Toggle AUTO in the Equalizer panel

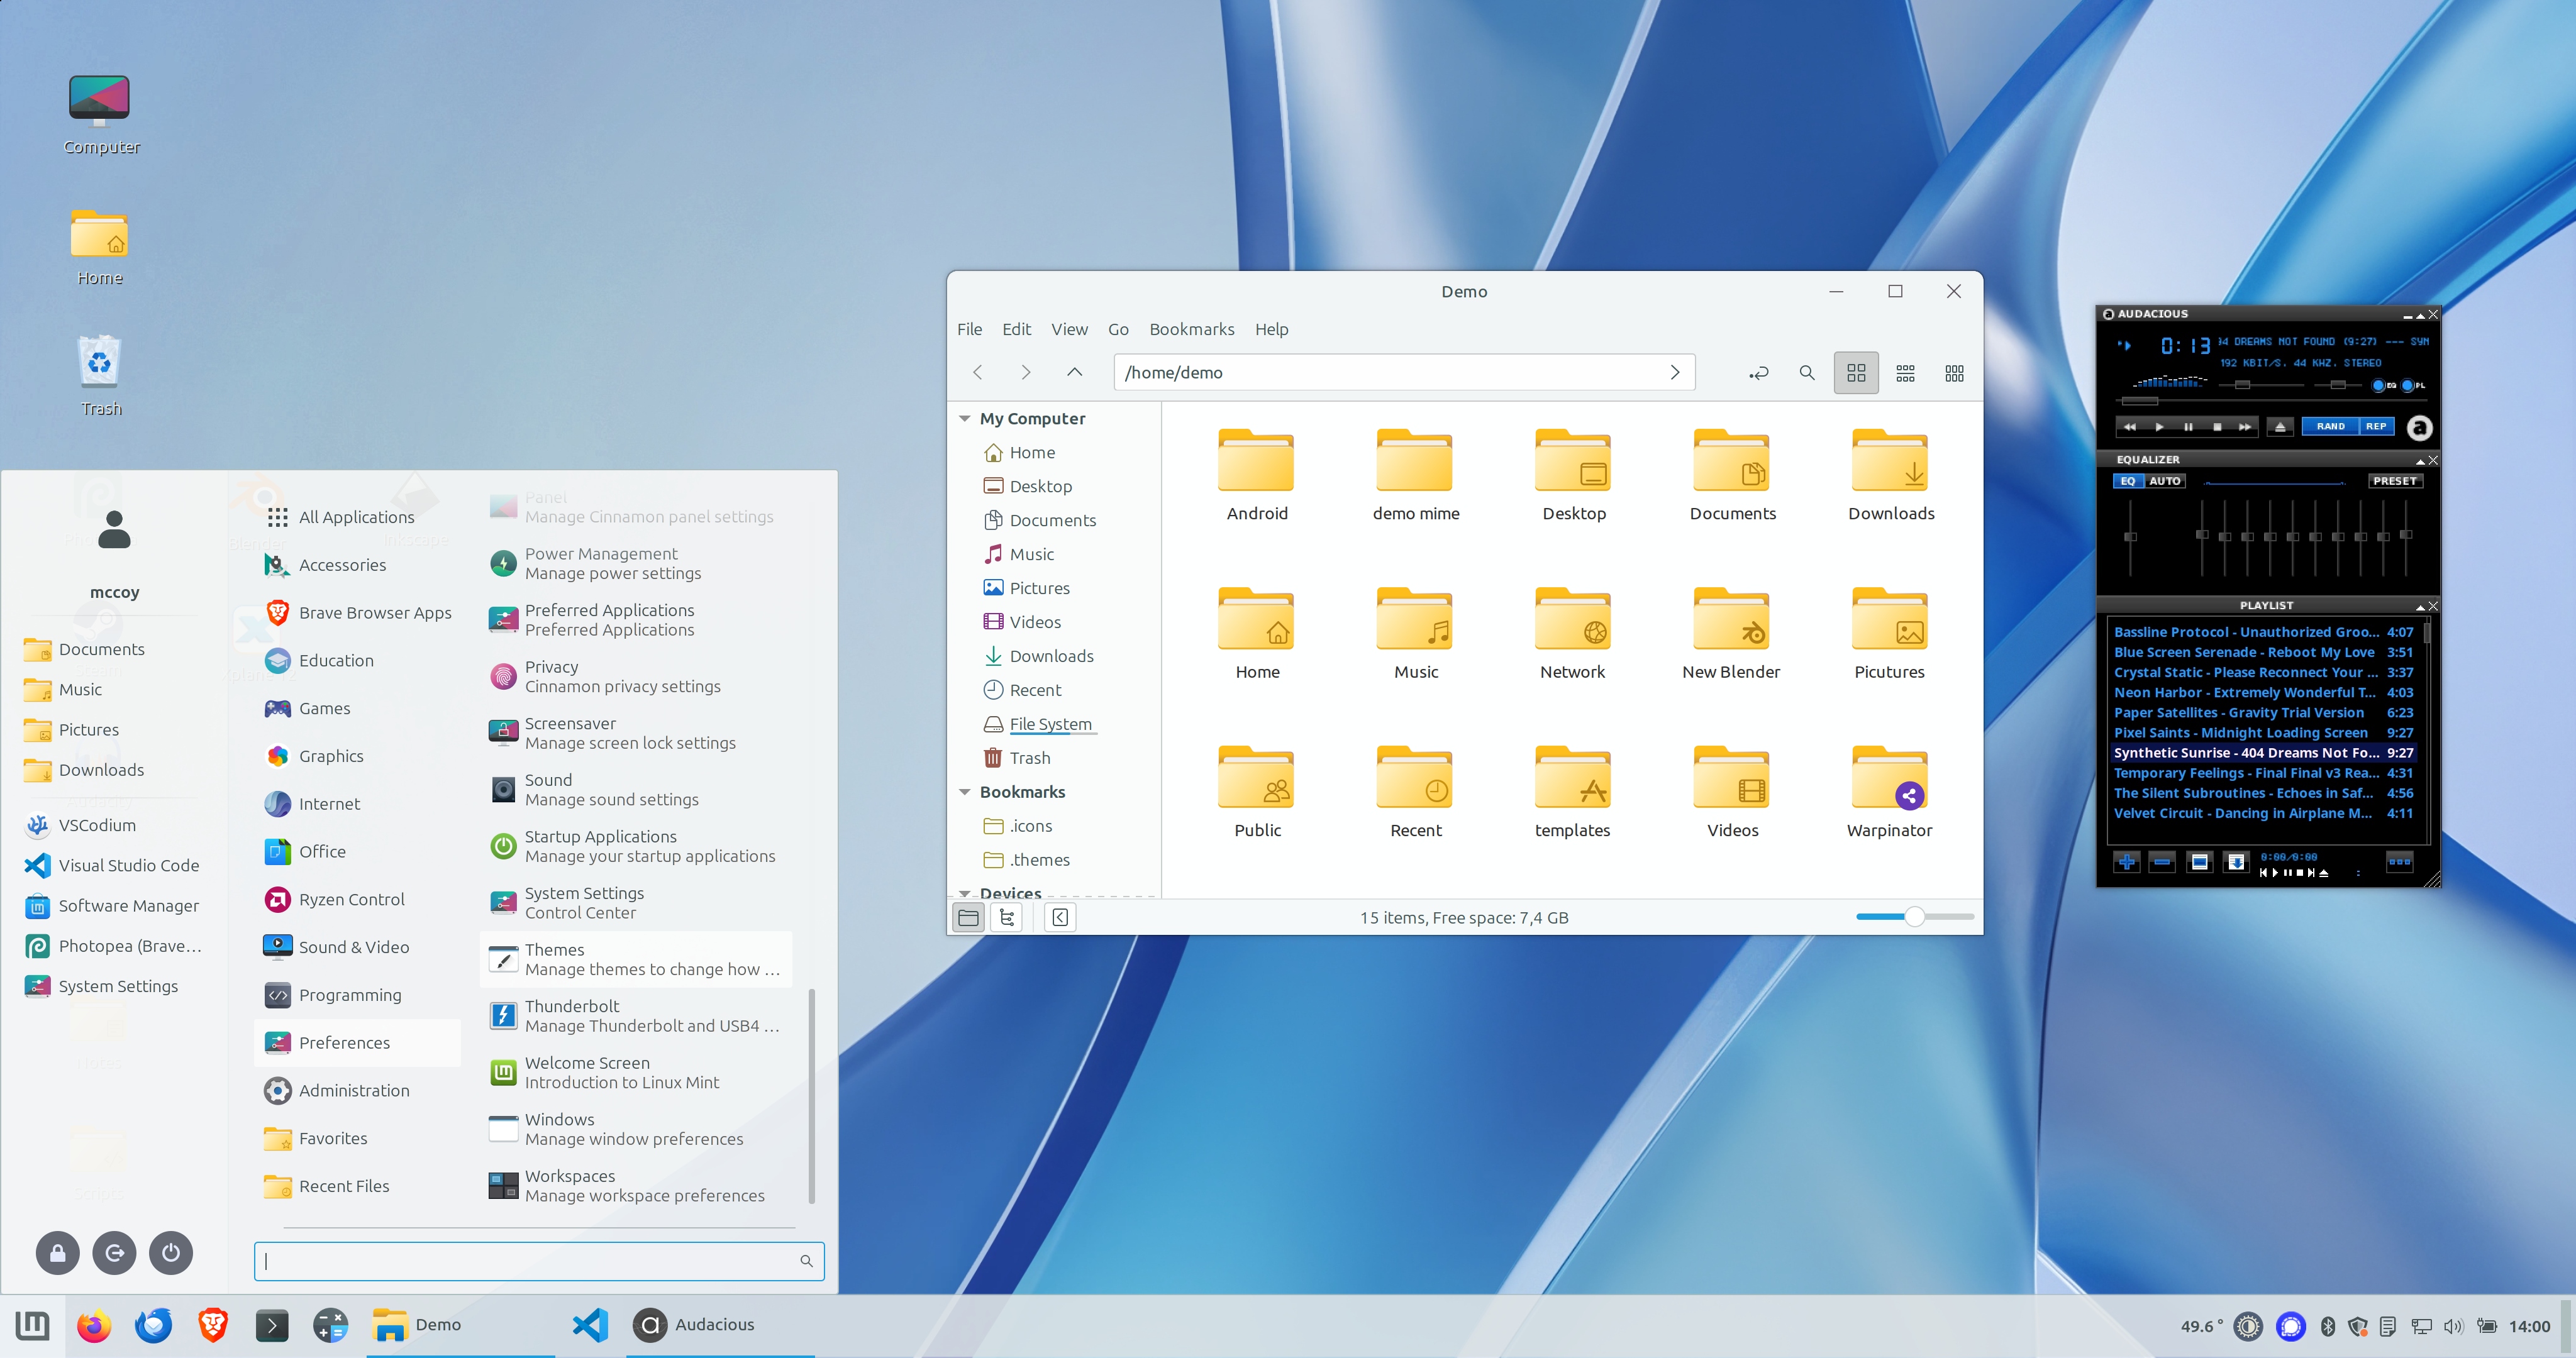pos(2165,481)
